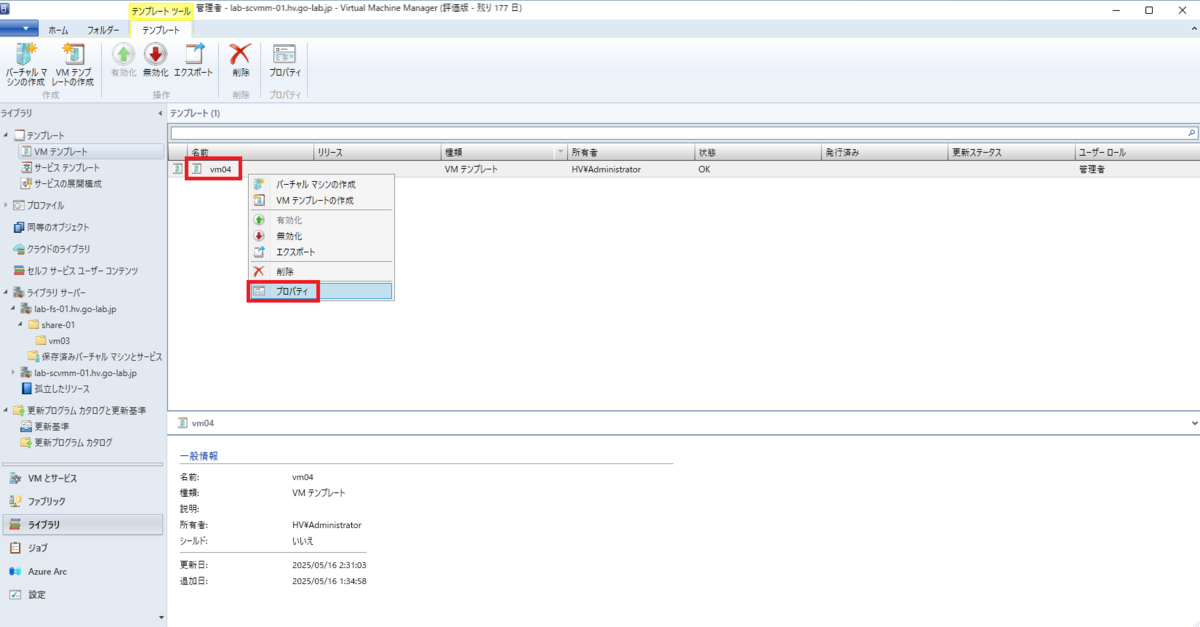The image size is (1200, 627).
Task: Click the Create Virtual Machine ribbon icon
Action: click(x=26, y=64)
